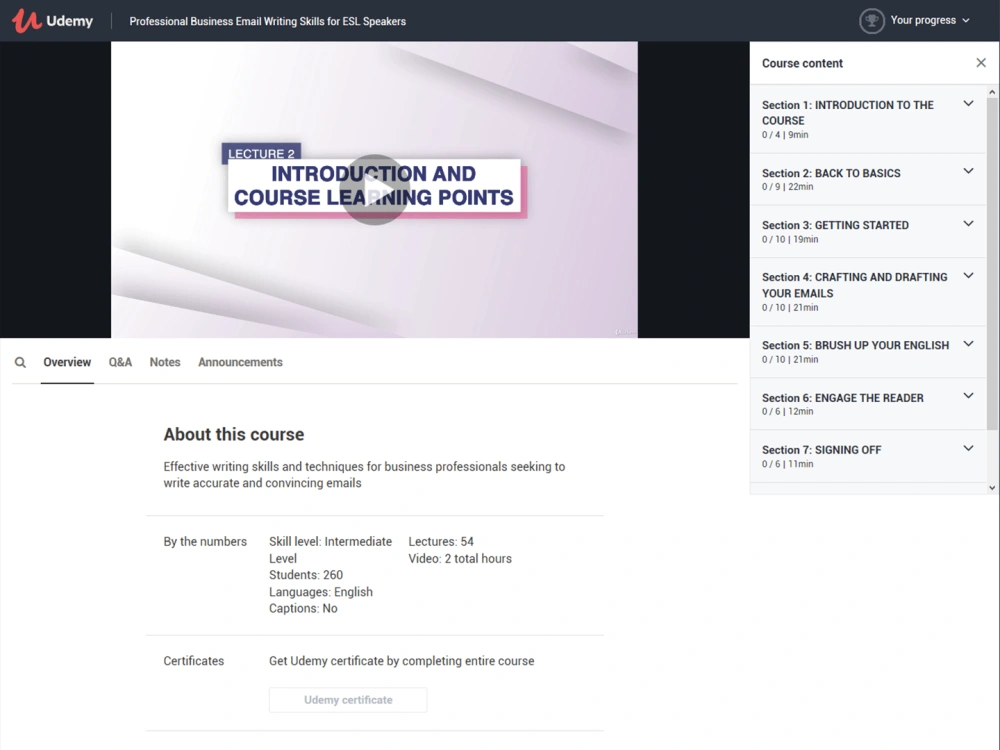Expand Section 4 Crafting and Drafting chevron
The height and width of the screenshot is (750, 1000).
968,276
